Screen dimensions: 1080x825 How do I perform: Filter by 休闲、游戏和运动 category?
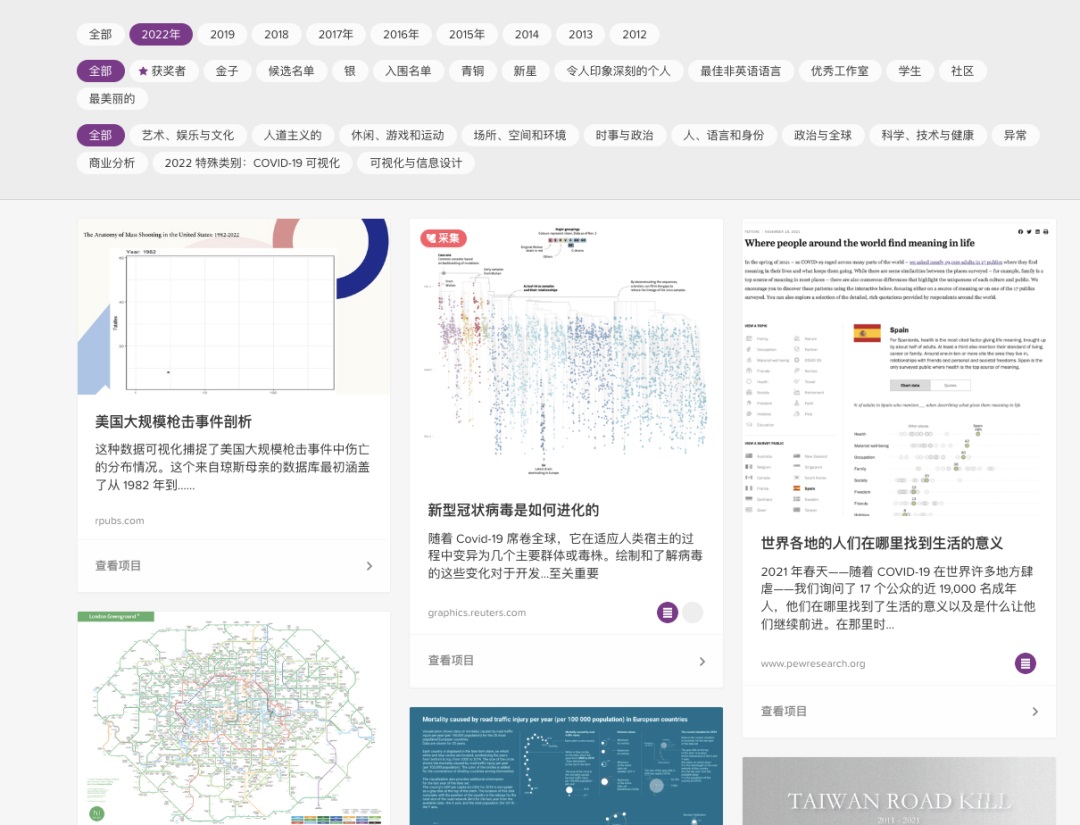click(x=397, y=135)
